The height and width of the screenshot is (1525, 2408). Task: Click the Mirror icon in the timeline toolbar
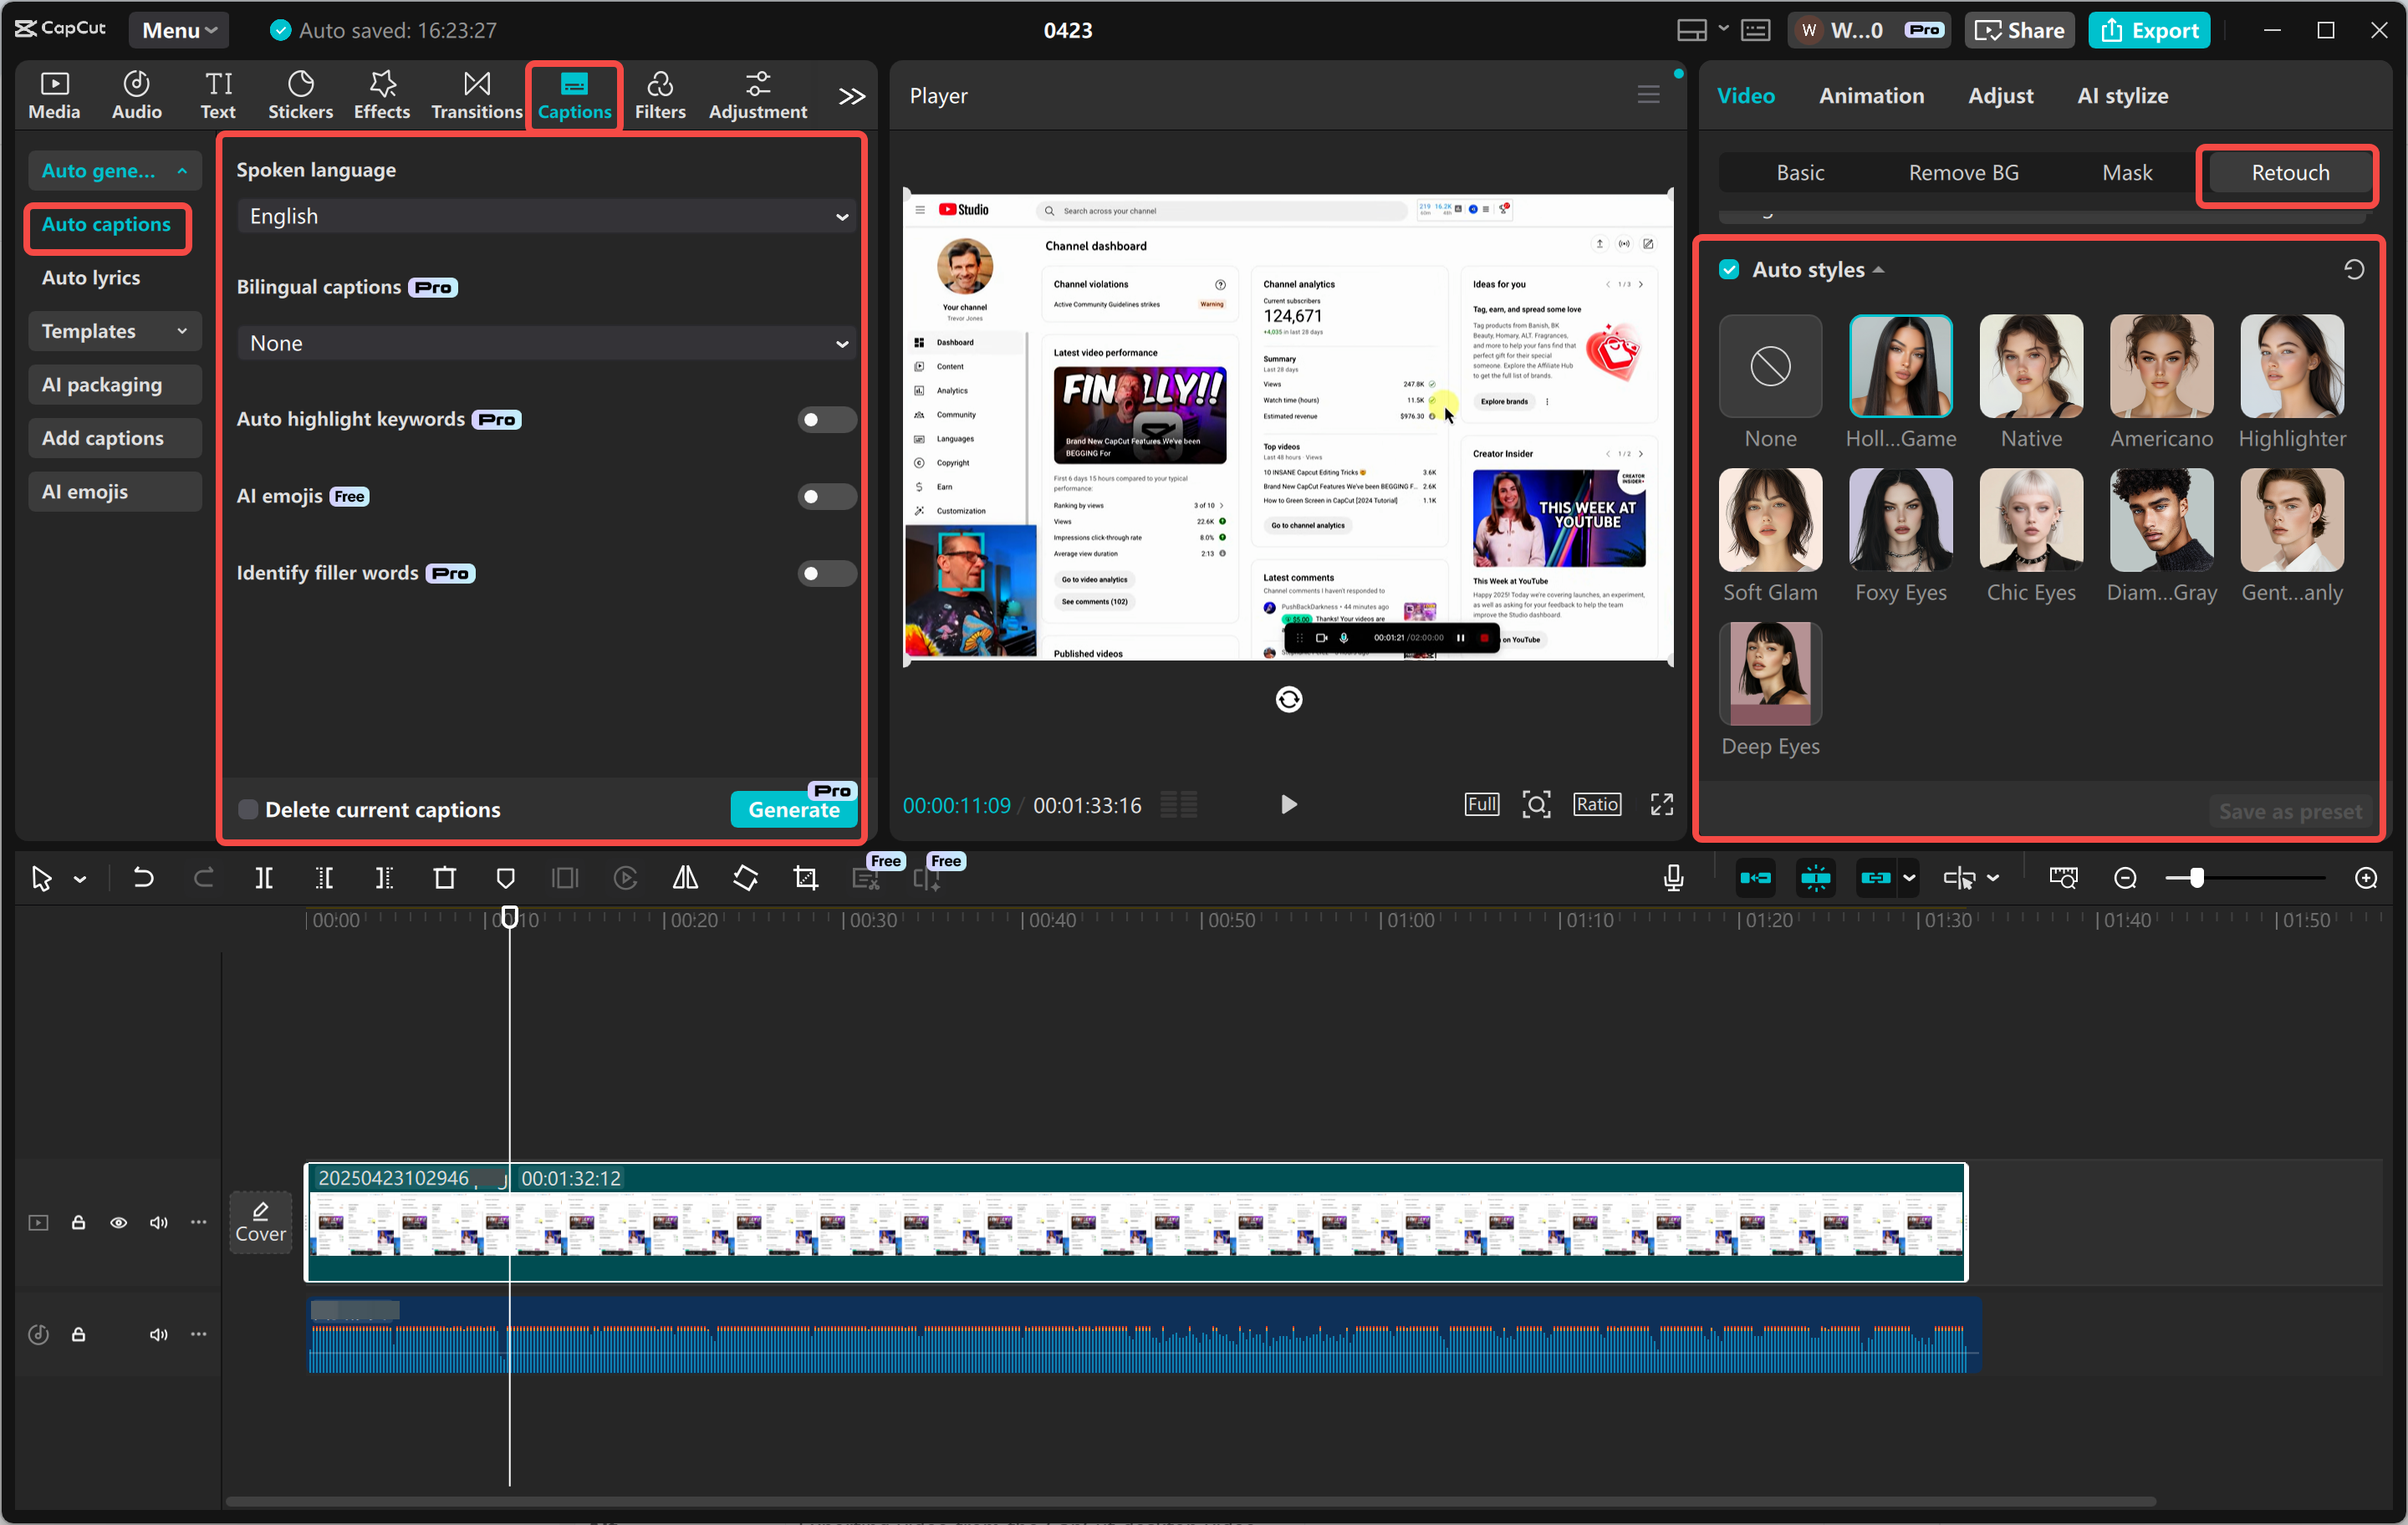pos(685,878)
